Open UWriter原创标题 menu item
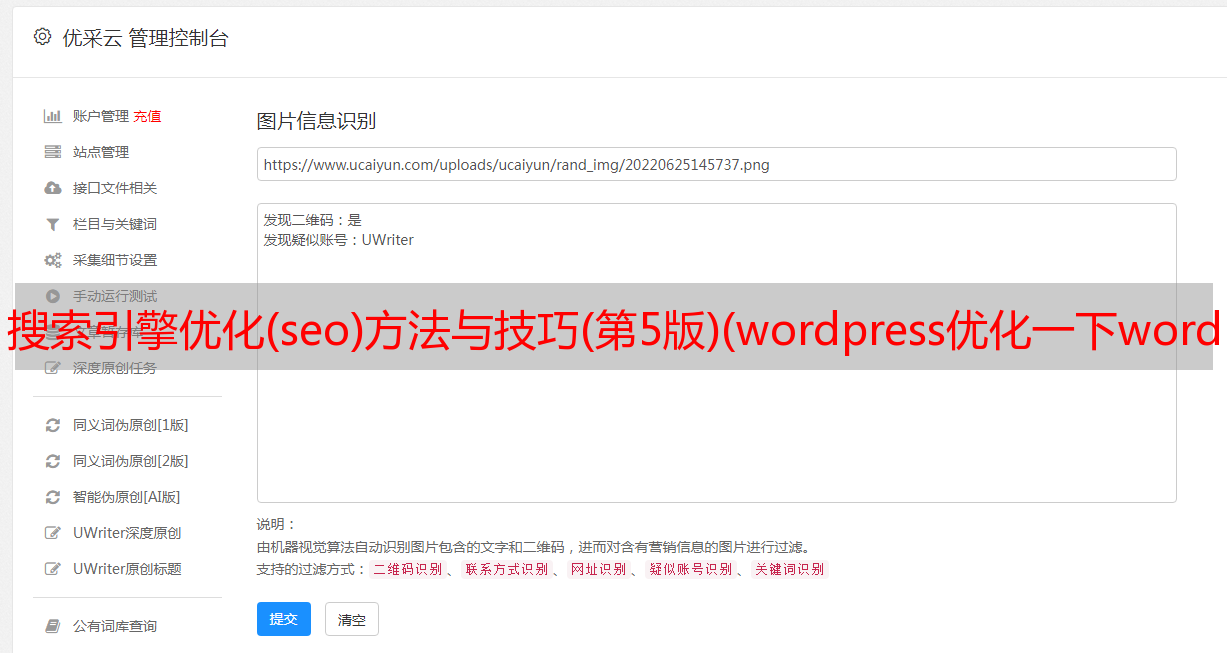This screenshot has width=1227, height=653. [x=127, y=569]
